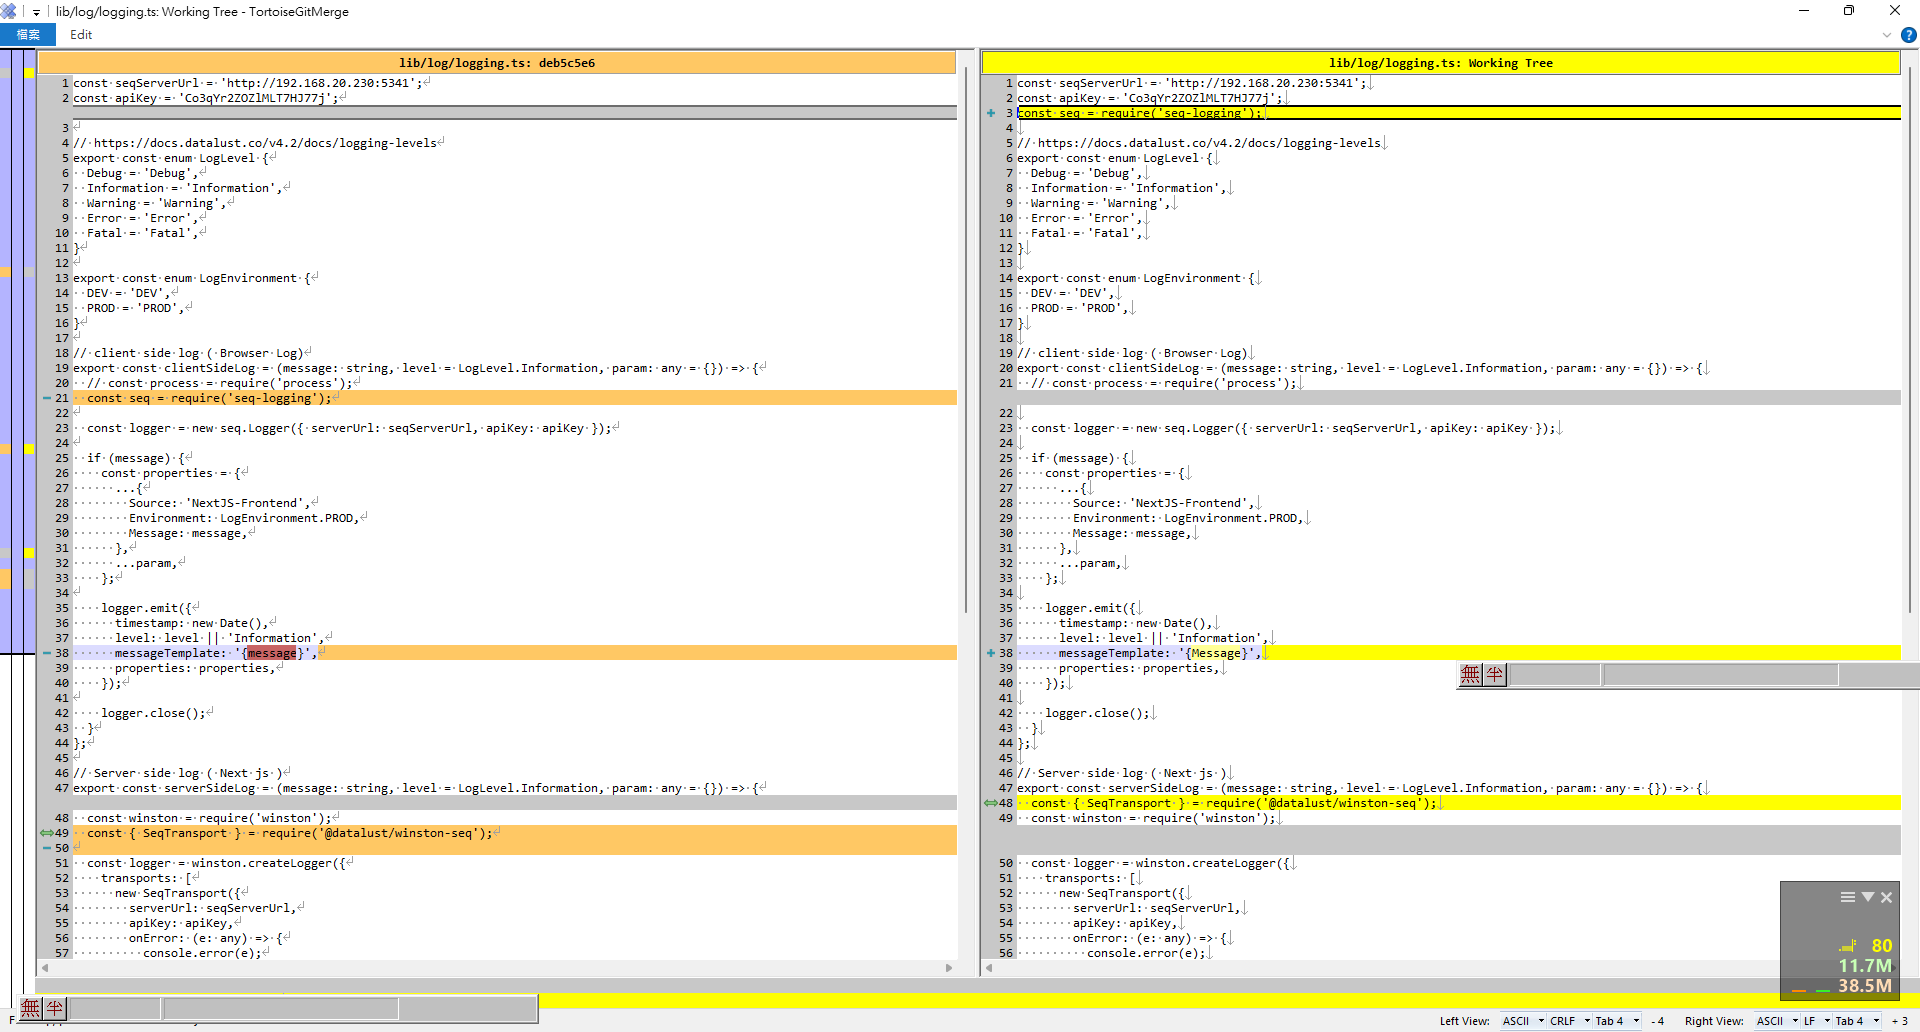The height and width of the screenshot is (1032, 1920).
Task: Expand the ribbon with the top-right chevron
Action: click(1887, 35)
